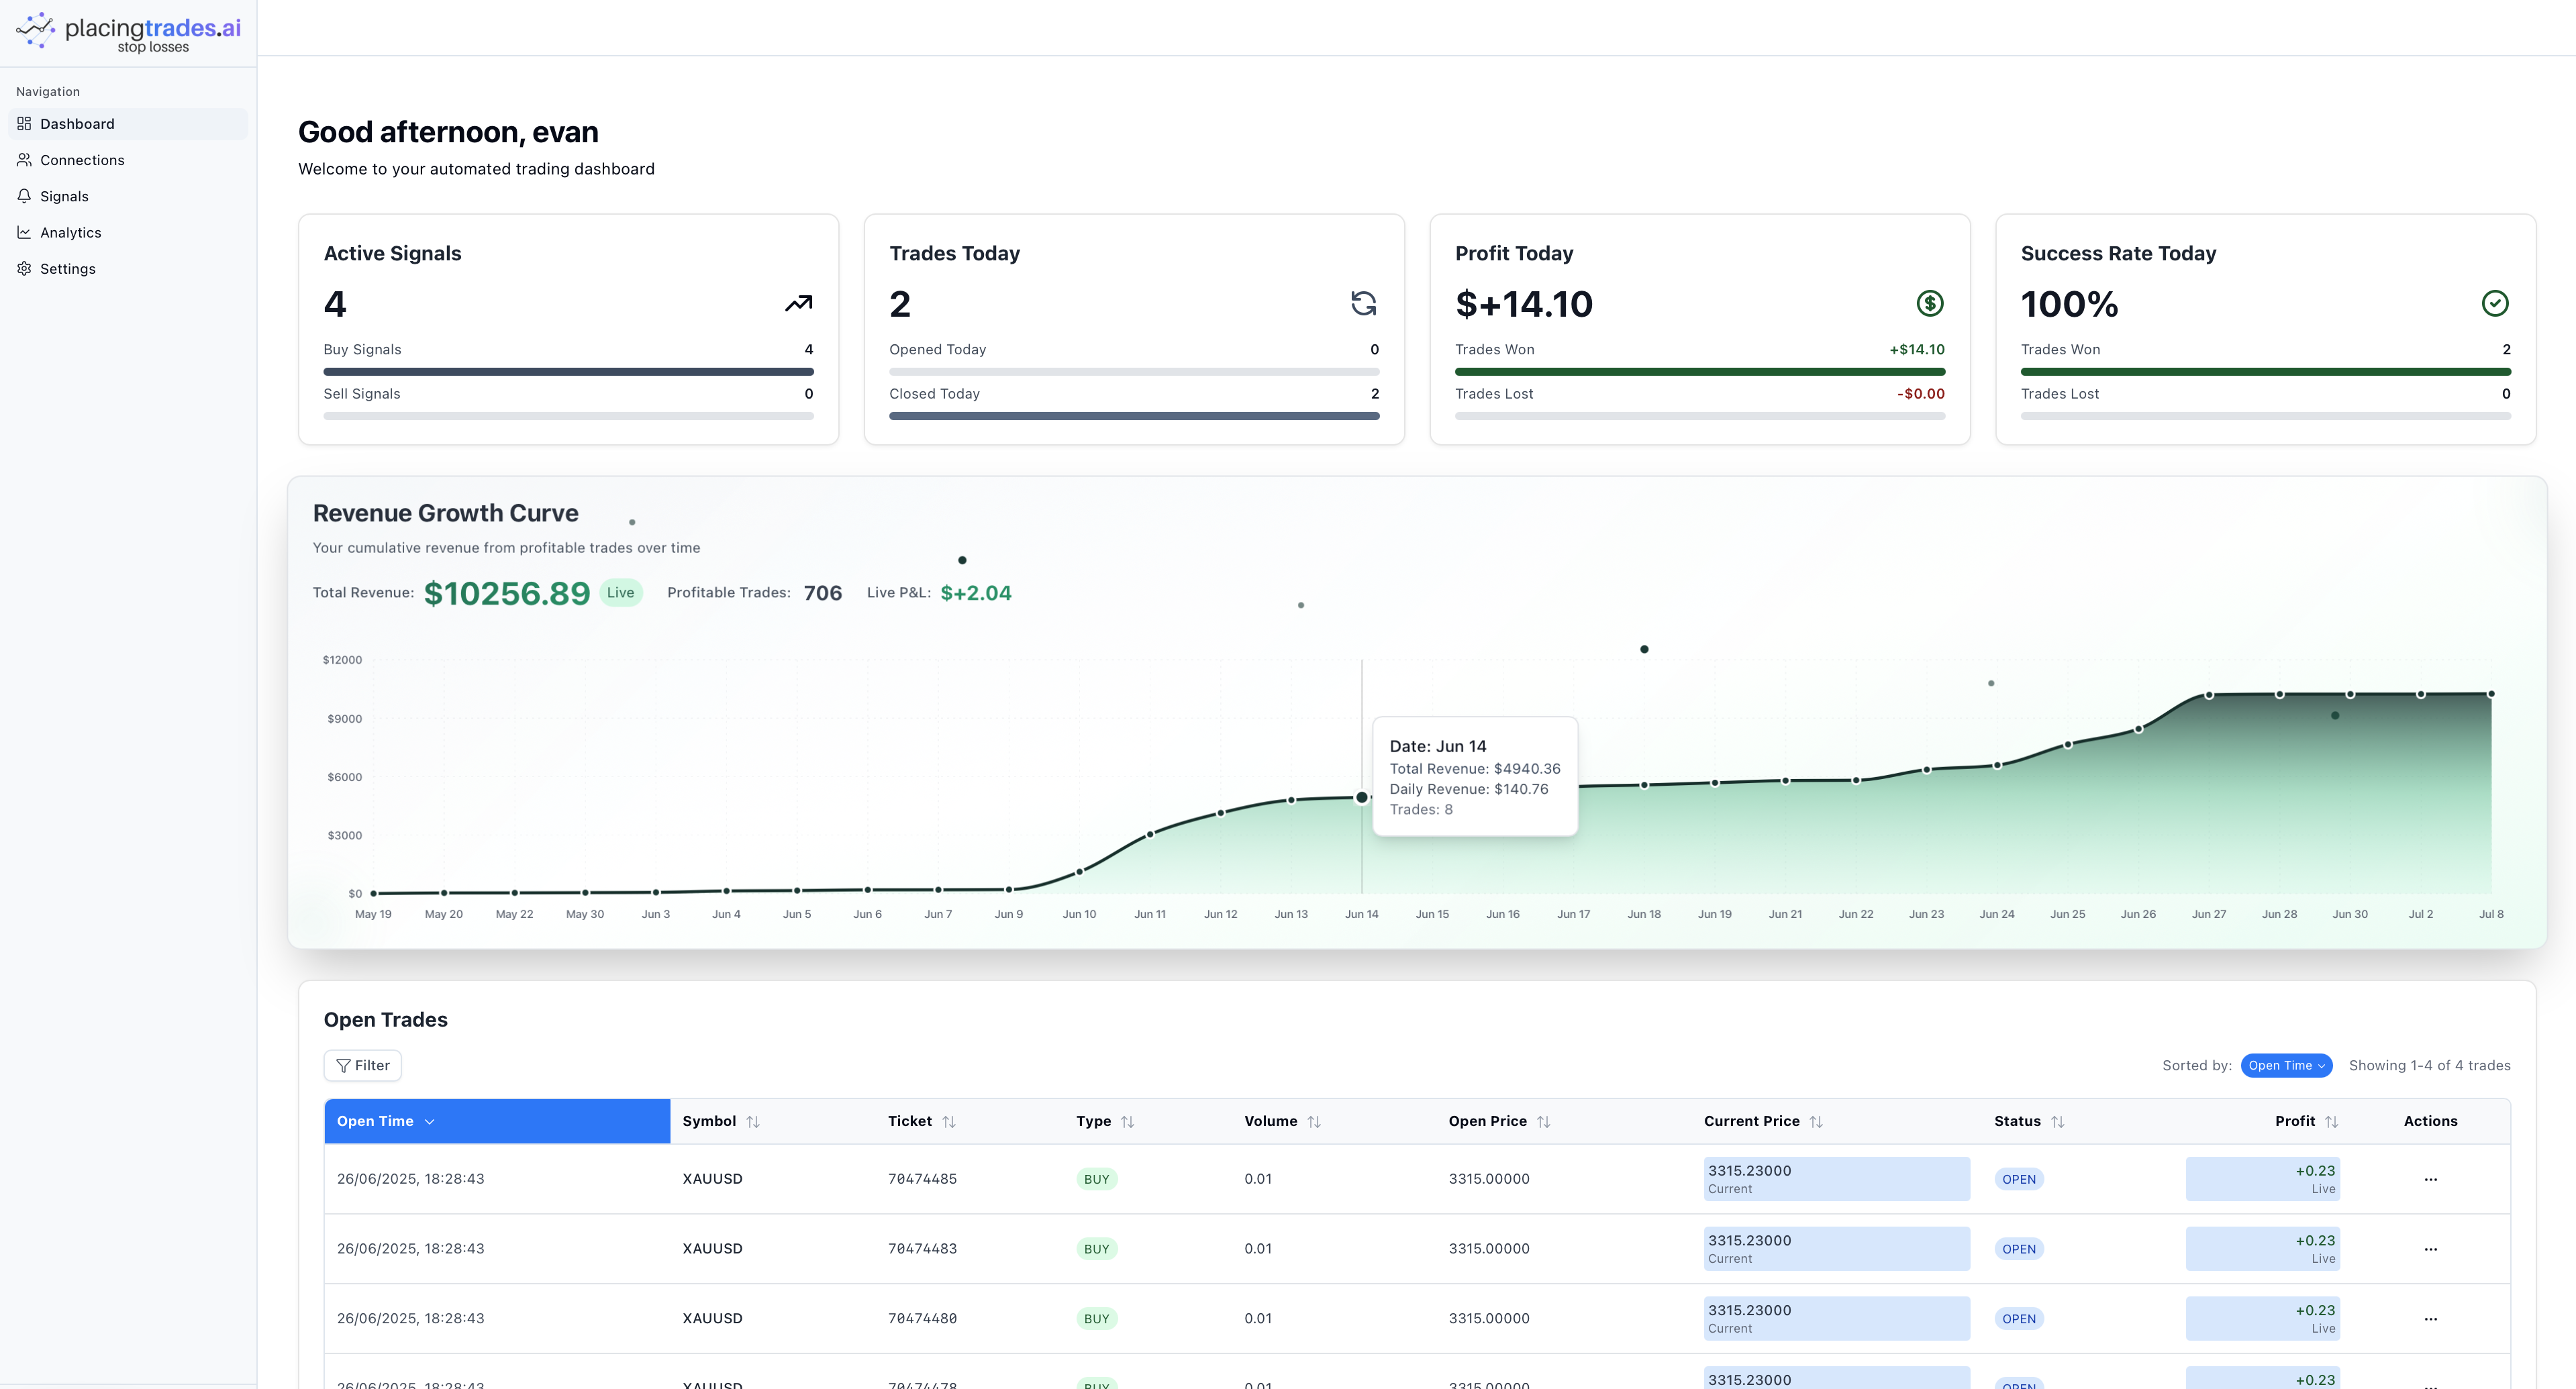Go to Connections page
This screenshot has height=1389, width=2576.
pos(128,160)
